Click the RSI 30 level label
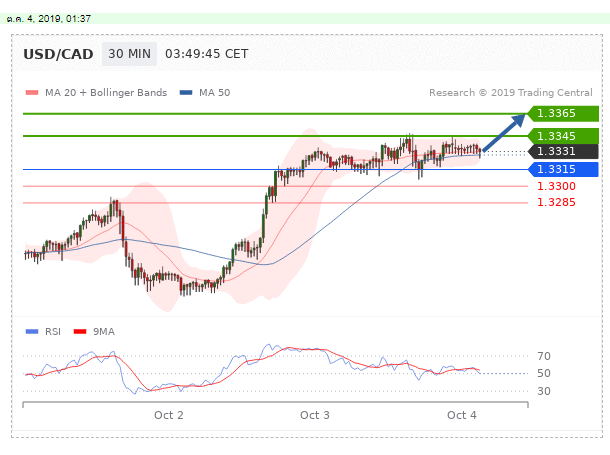Image resolution: width=610 pixels, height=455 pixels. point(544,391)
